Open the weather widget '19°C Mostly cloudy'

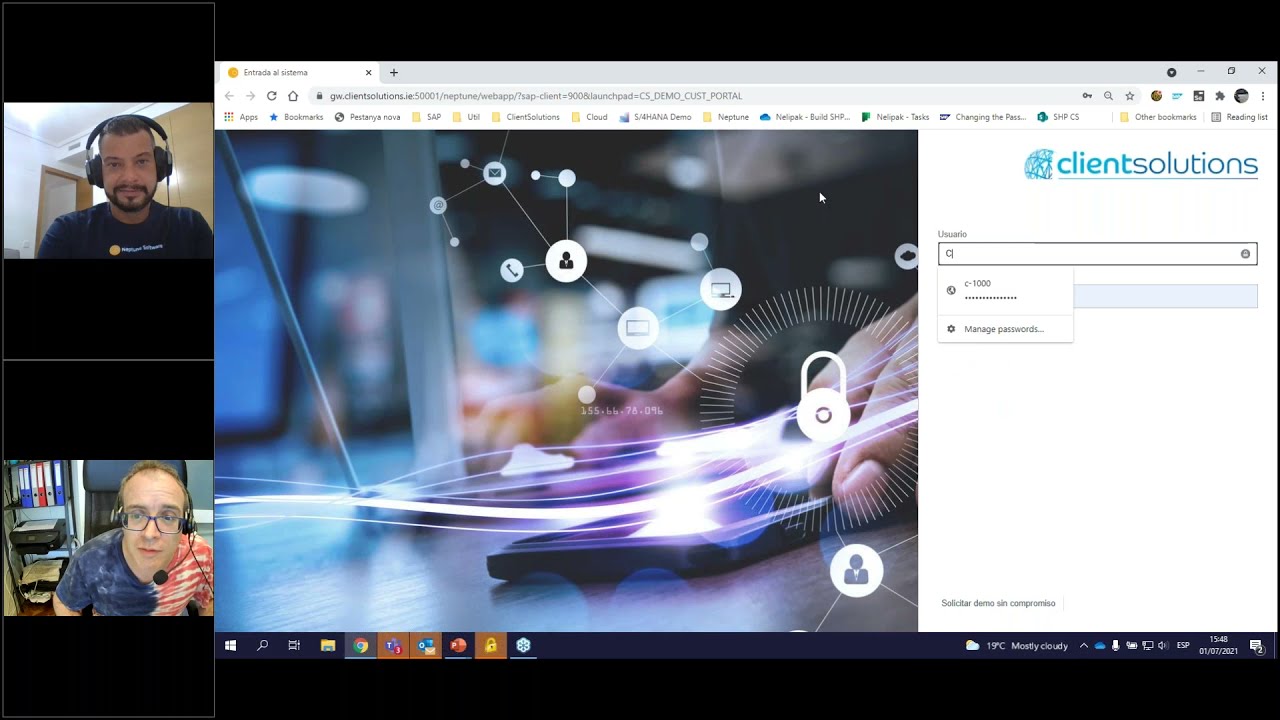tap(1017, 646)
